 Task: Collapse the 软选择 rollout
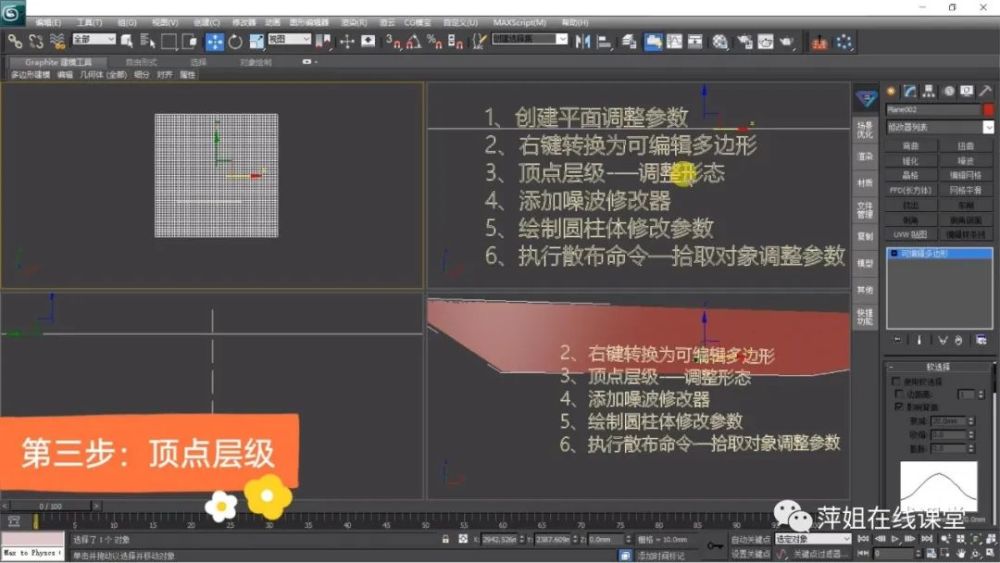tap(939, 367)
